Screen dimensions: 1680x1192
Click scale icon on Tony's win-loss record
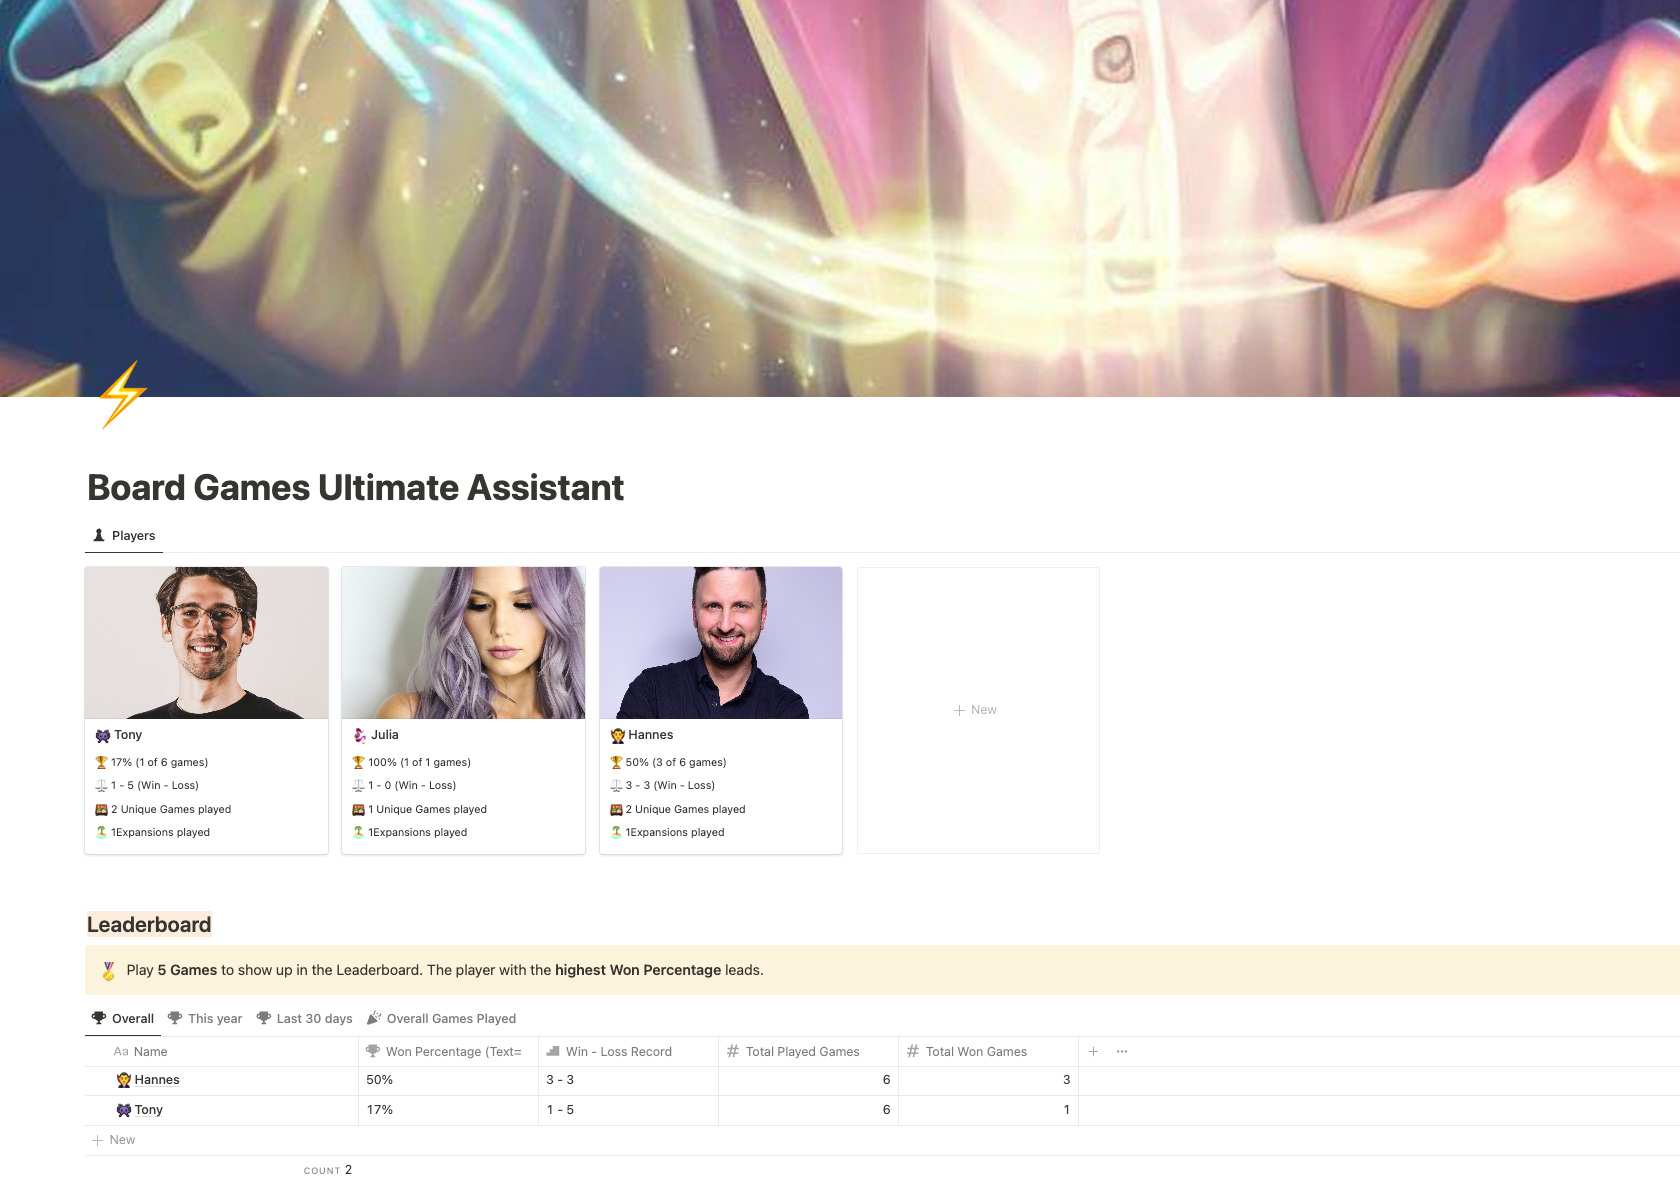pyautogui.click(x=101, y=785)
